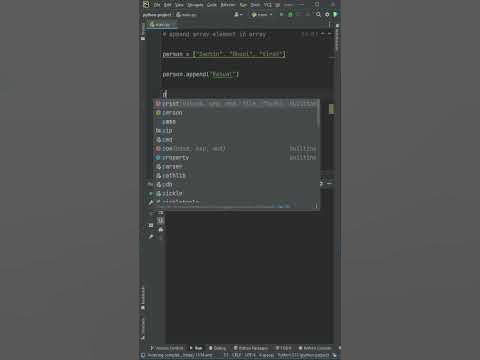This screenshot has width=480, height=360.
Task: Open the Version Control tool window
Action: point(167,348)
